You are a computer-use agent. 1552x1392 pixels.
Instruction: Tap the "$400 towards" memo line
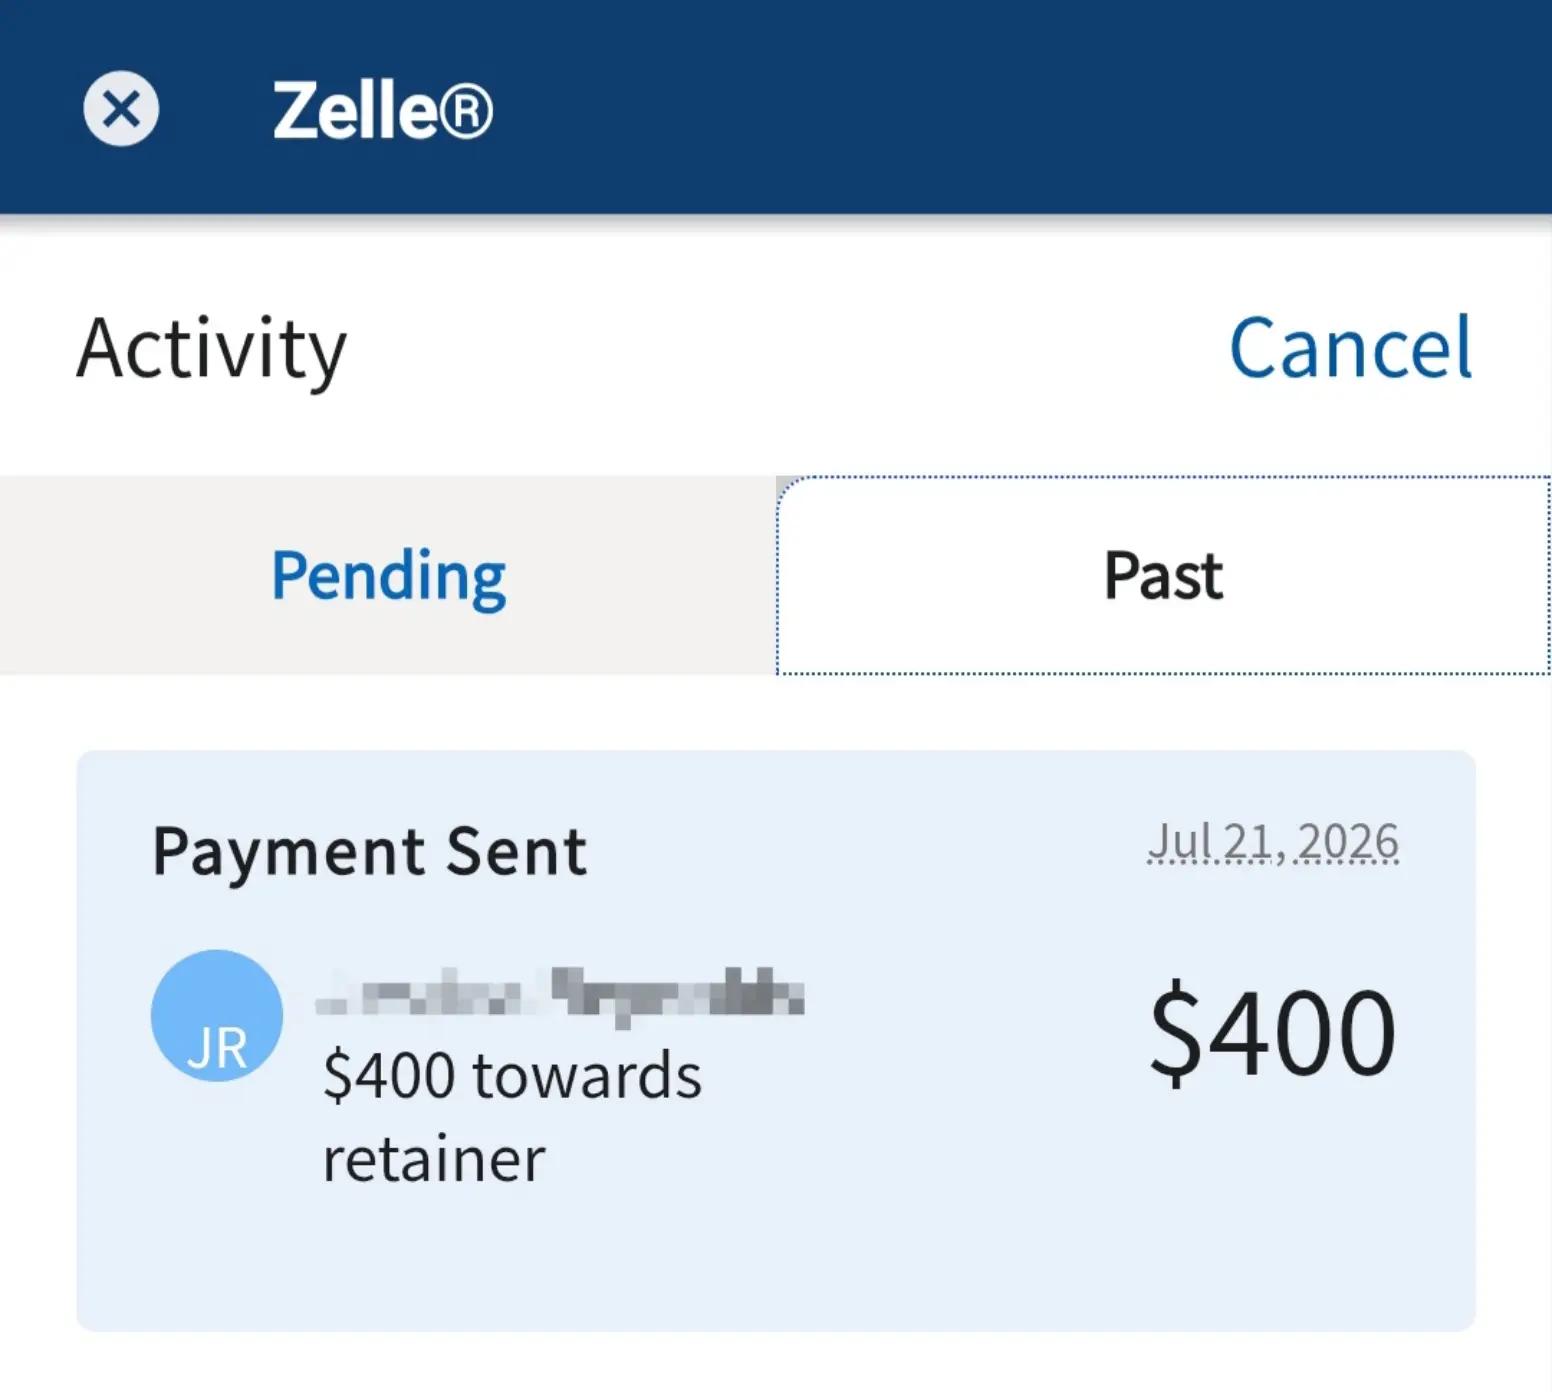pyautogui.click(x=512, y=1076)
